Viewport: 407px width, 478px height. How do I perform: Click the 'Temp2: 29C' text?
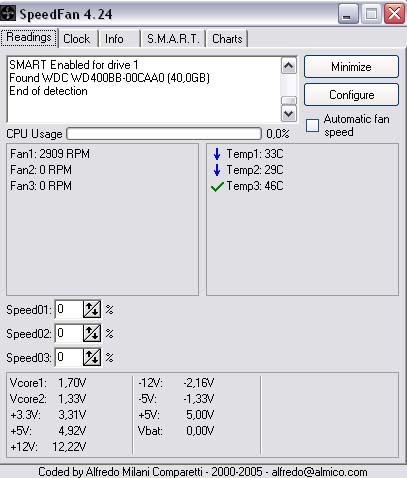(x=255, y=170)
